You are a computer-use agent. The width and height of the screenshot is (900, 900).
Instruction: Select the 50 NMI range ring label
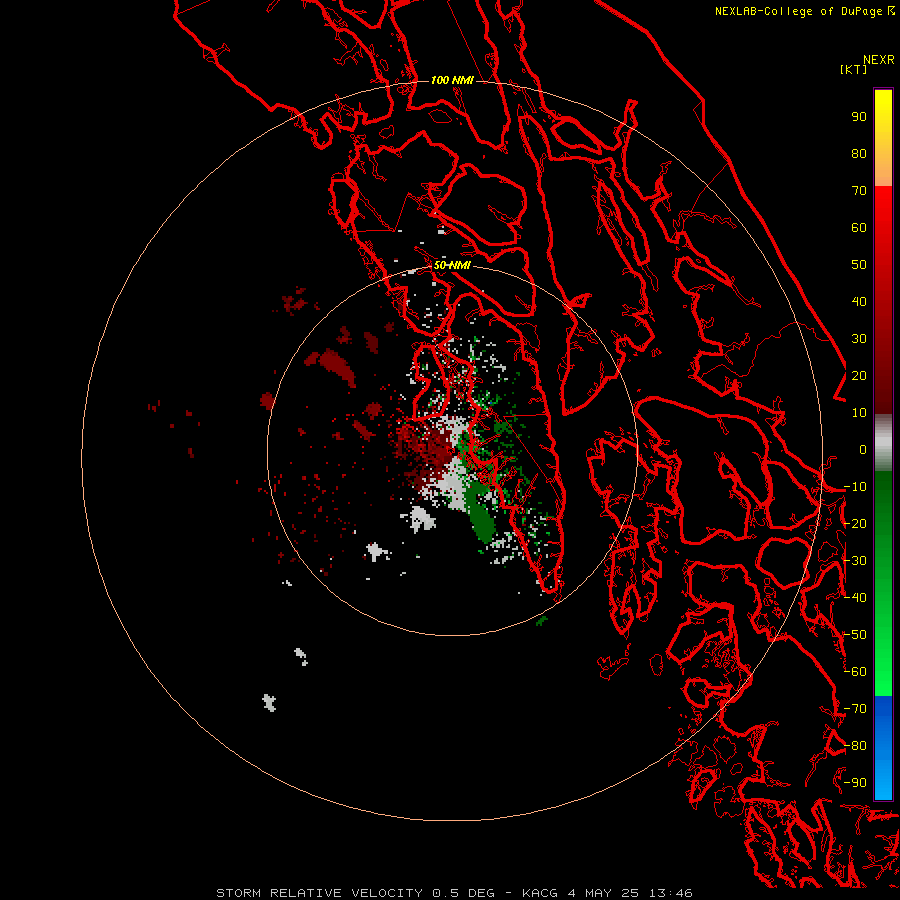(452, 265)
